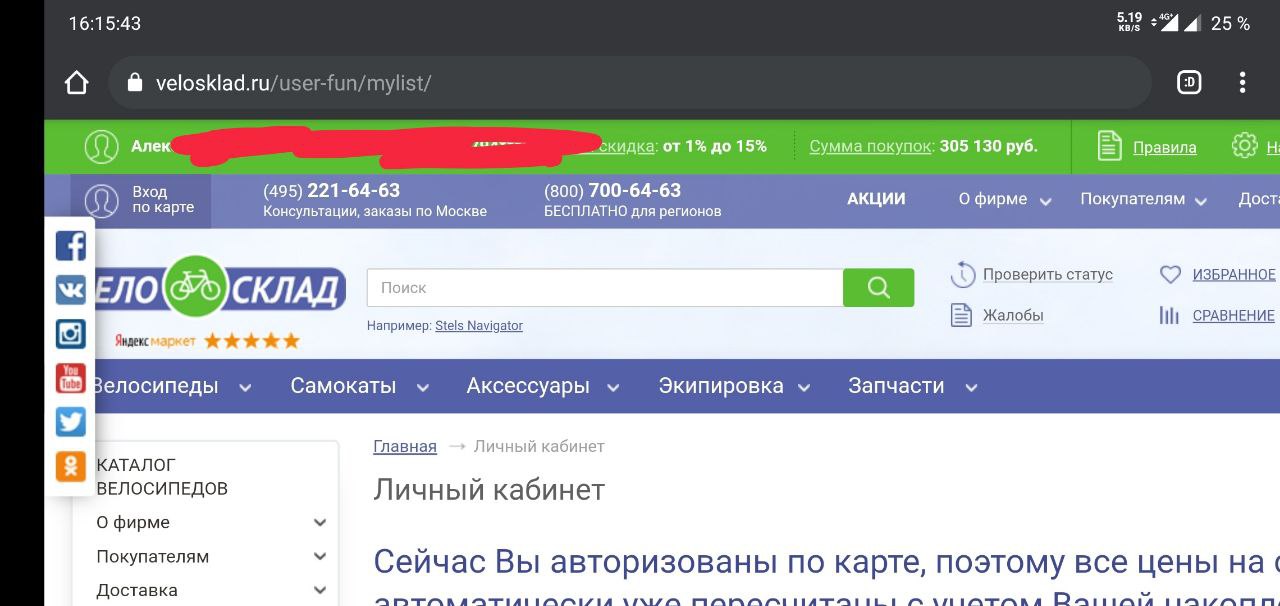Click the Stels Navigator example link
This screenshot has width=1280, height=606.
(479, 326)
